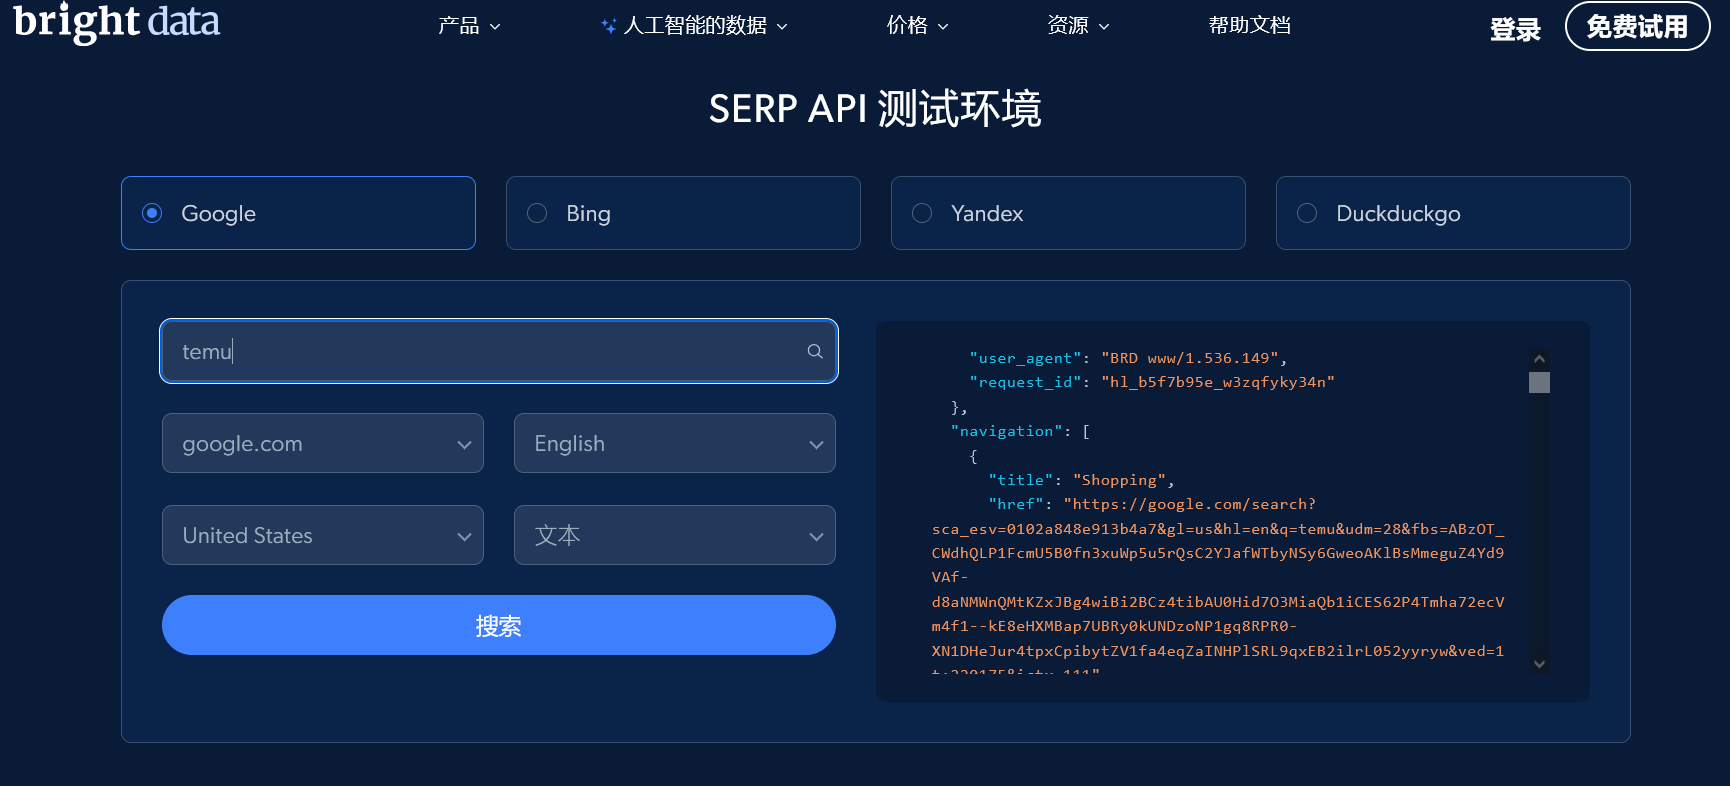Image resolution: width=1730 pixels, height=786 pixels.
Task: Click the blue 搜索 search button
Action: 499,625
